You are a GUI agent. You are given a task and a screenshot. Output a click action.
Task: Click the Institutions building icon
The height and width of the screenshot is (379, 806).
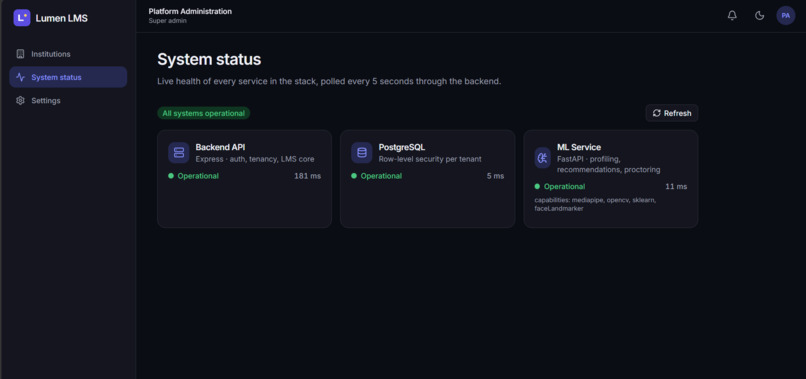[x=21, y=54]
